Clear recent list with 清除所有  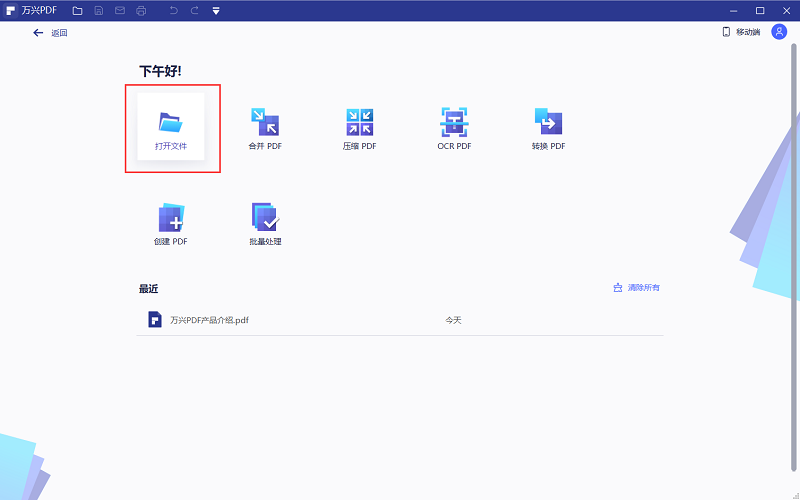(637, 288)
